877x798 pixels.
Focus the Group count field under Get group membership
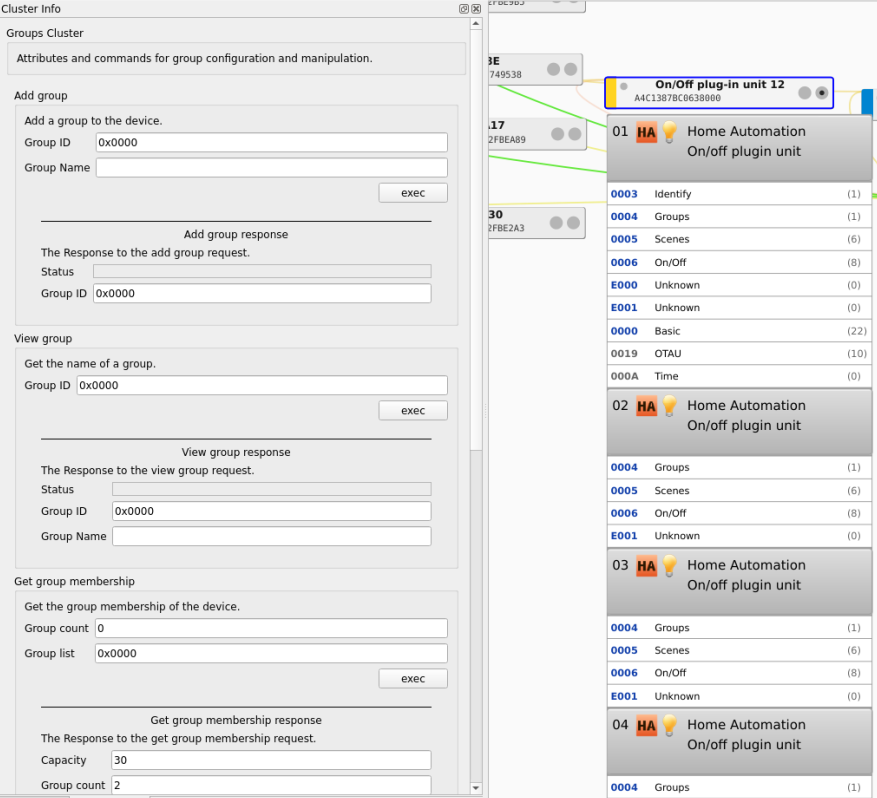tap(271, 628)
